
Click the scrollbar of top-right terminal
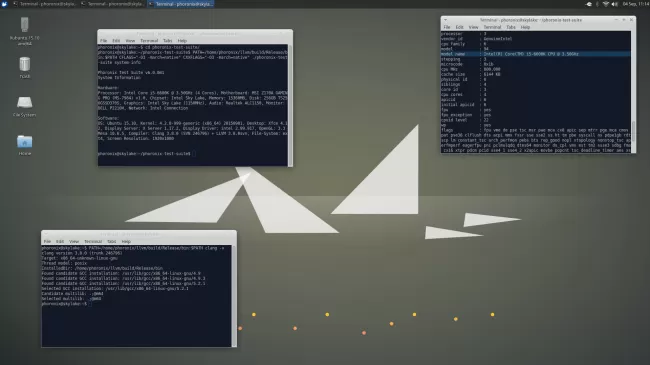pyautogui.click(x=633, y=92)
